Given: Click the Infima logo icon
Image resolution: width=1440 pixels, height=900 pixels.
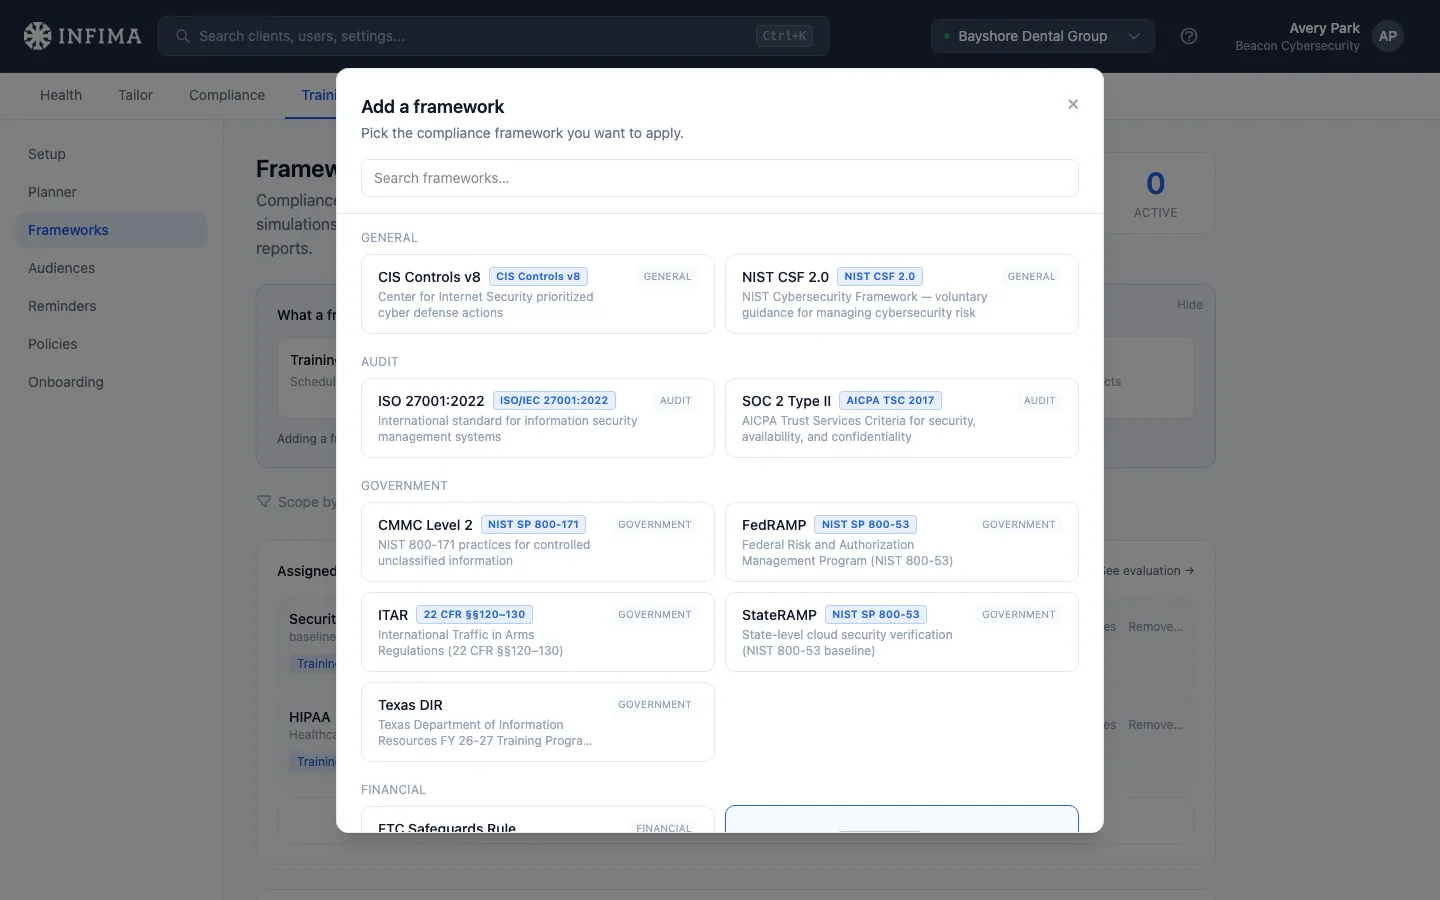Looking at the screenshot, I should tap(37, 36).
